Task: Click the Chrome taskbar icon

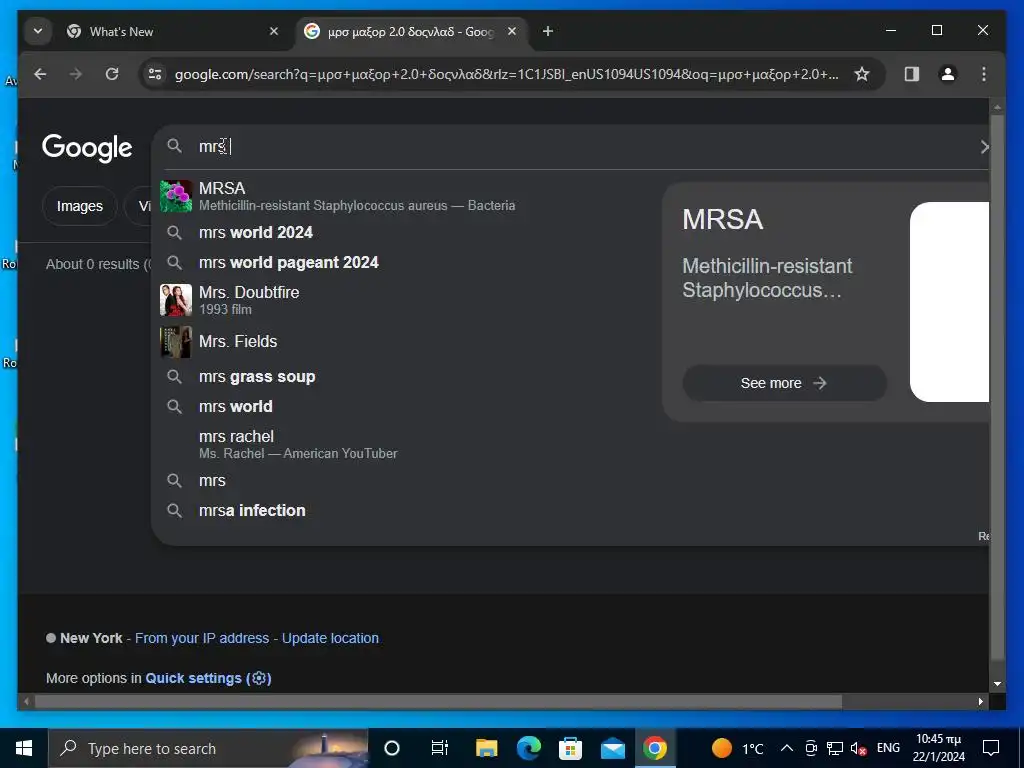Action: click(x=654, y=748)
